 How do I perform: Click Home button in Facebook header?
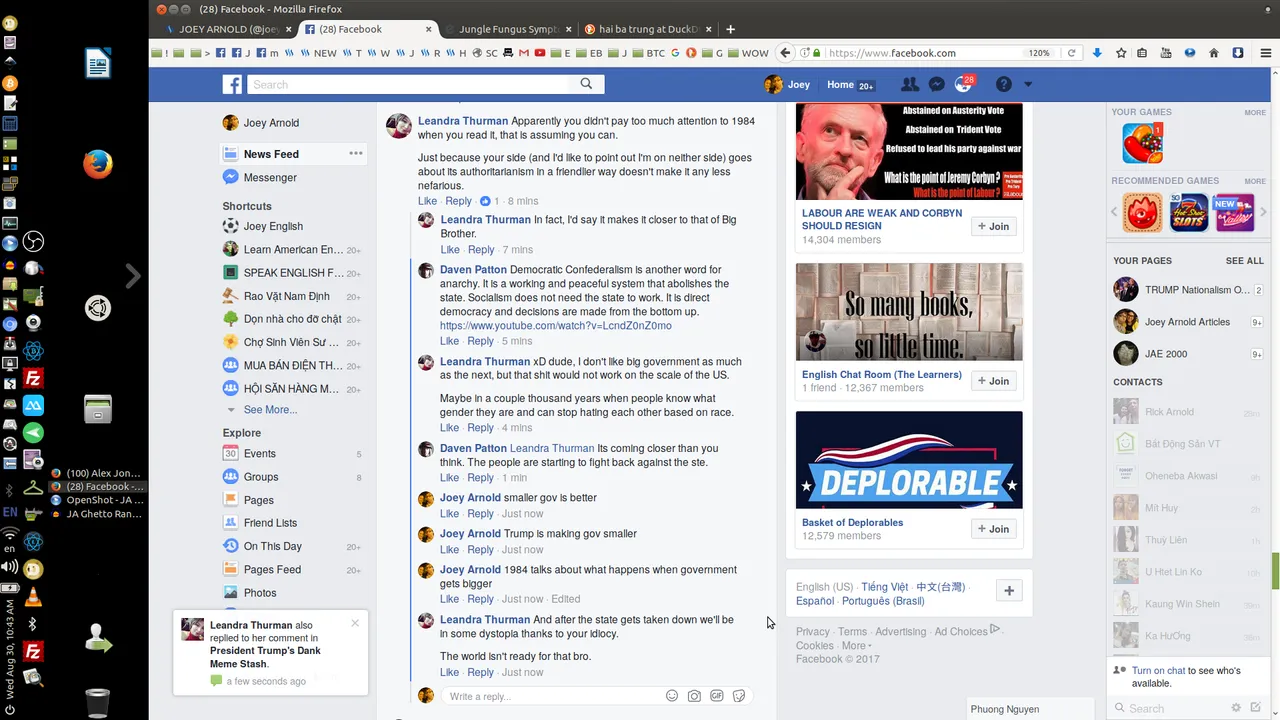(840, 85)
